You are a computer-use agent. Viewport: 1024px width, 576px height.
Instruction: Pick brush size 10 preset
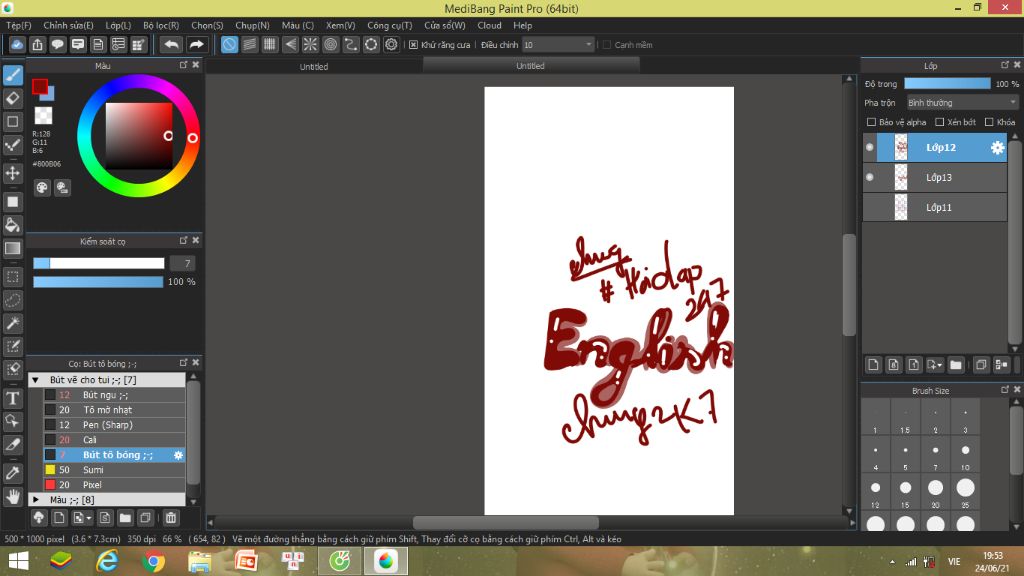[x=965, y=454]
